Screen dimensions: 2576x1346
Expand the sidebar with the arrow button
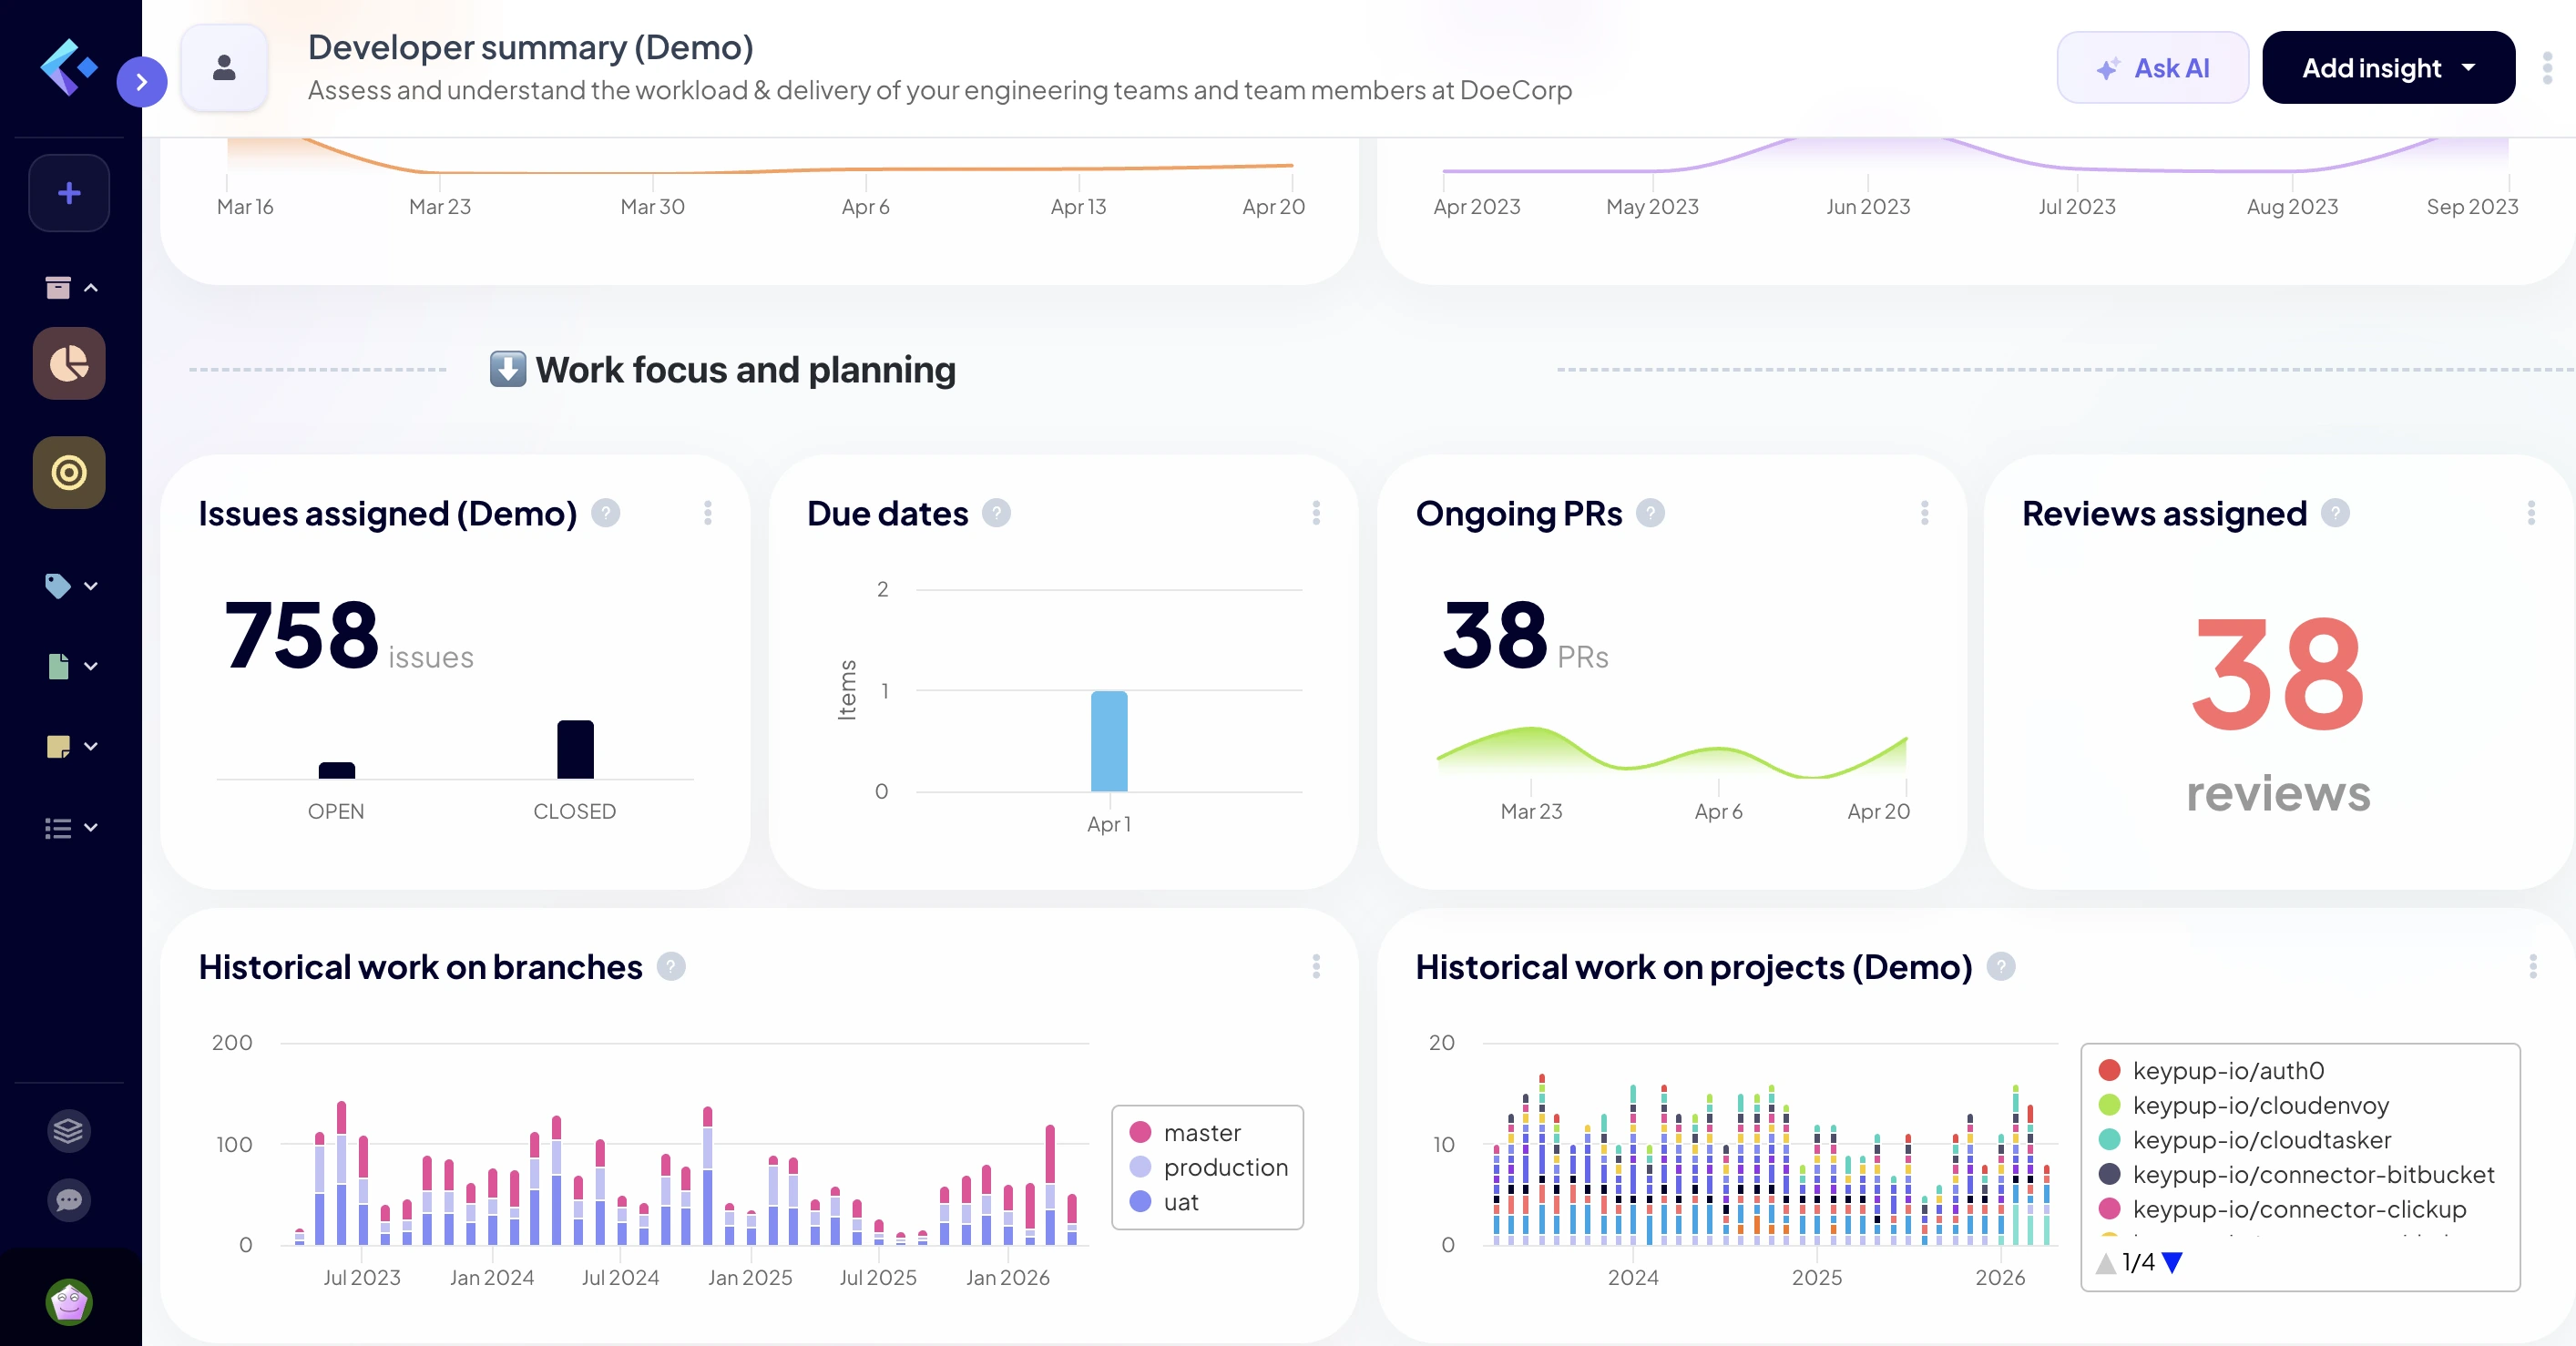click(x=141, y=82)
